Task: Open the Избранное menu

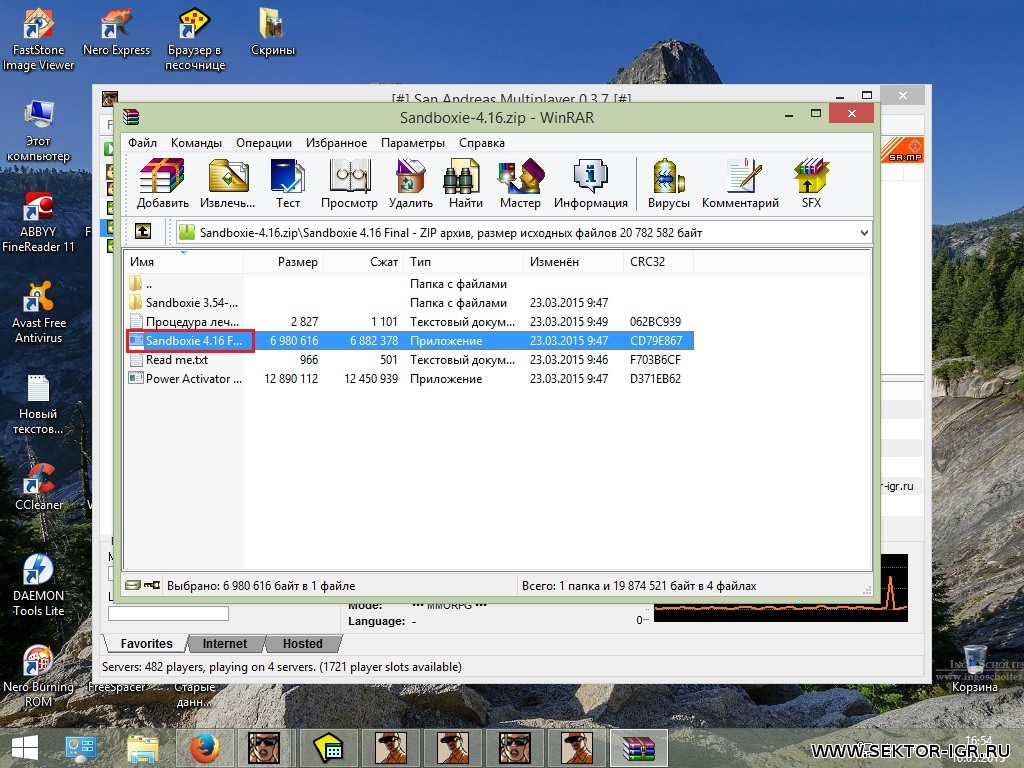Action: click(x=336, y=142)
